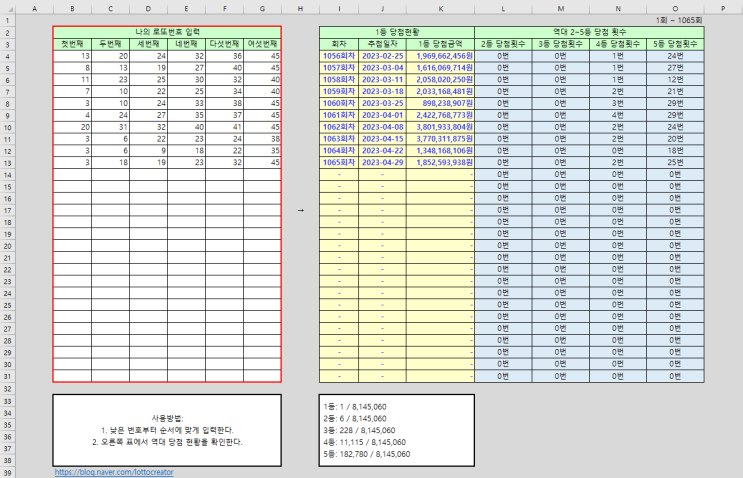Click the 1등 당첨금액 header cell
The height and width of the screenshot is (478, 743).
click(441, 44)
